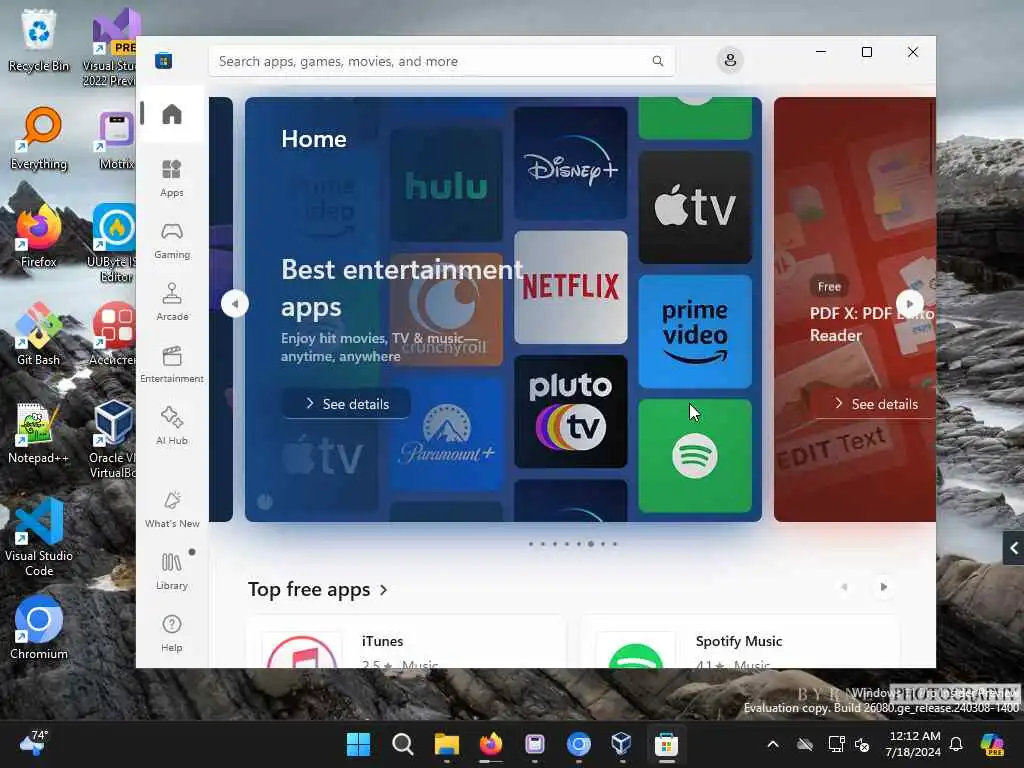
Task: Open the Spotify Music app card
Action: point(741,642)
